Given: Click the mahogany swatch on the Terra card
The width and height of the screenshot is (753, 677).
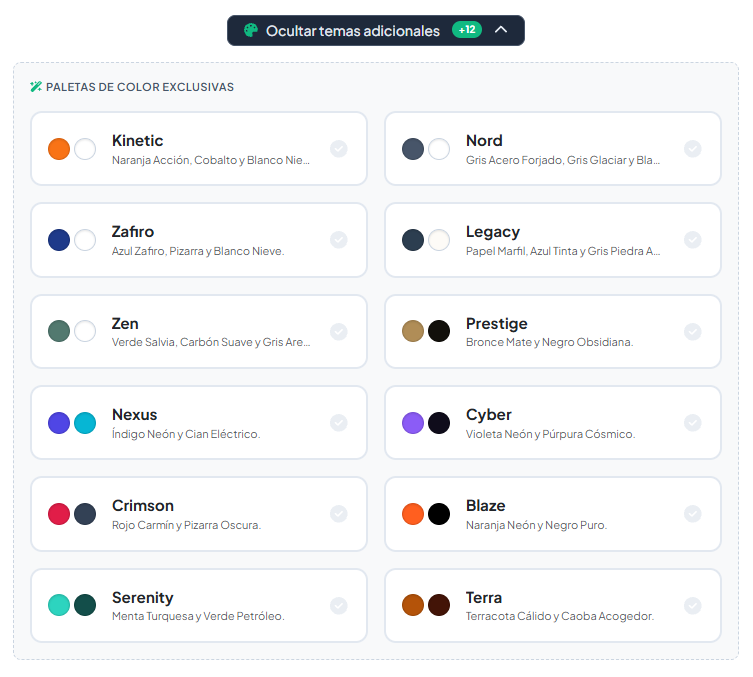Looking at the screenshot, I should [439, 605].
